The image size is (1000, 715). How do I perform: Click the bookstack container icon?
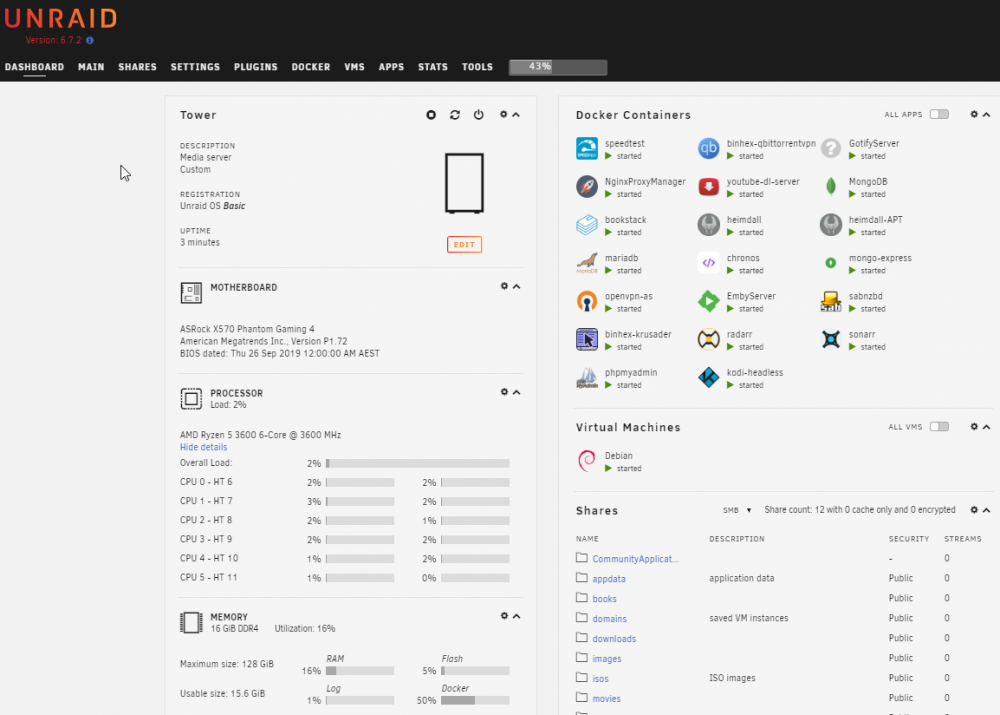[587, 225]
